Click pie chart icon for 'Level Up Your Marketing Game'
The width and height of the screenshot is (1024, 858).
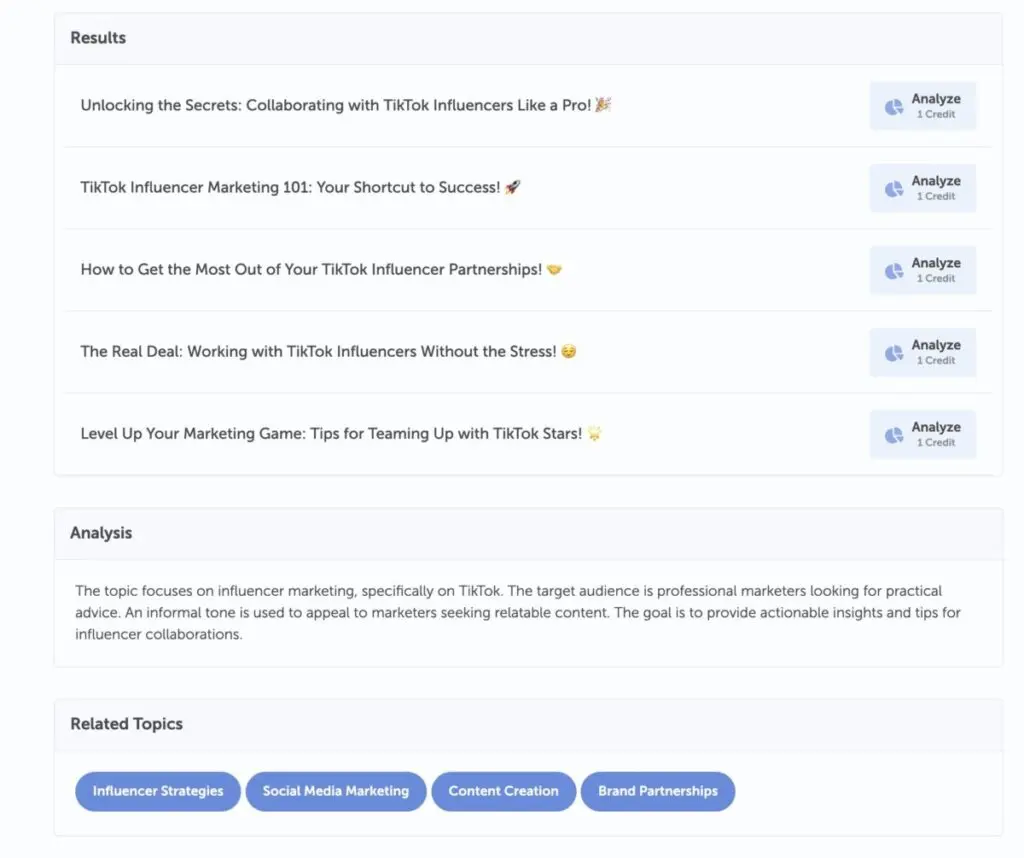pos(893,435)
